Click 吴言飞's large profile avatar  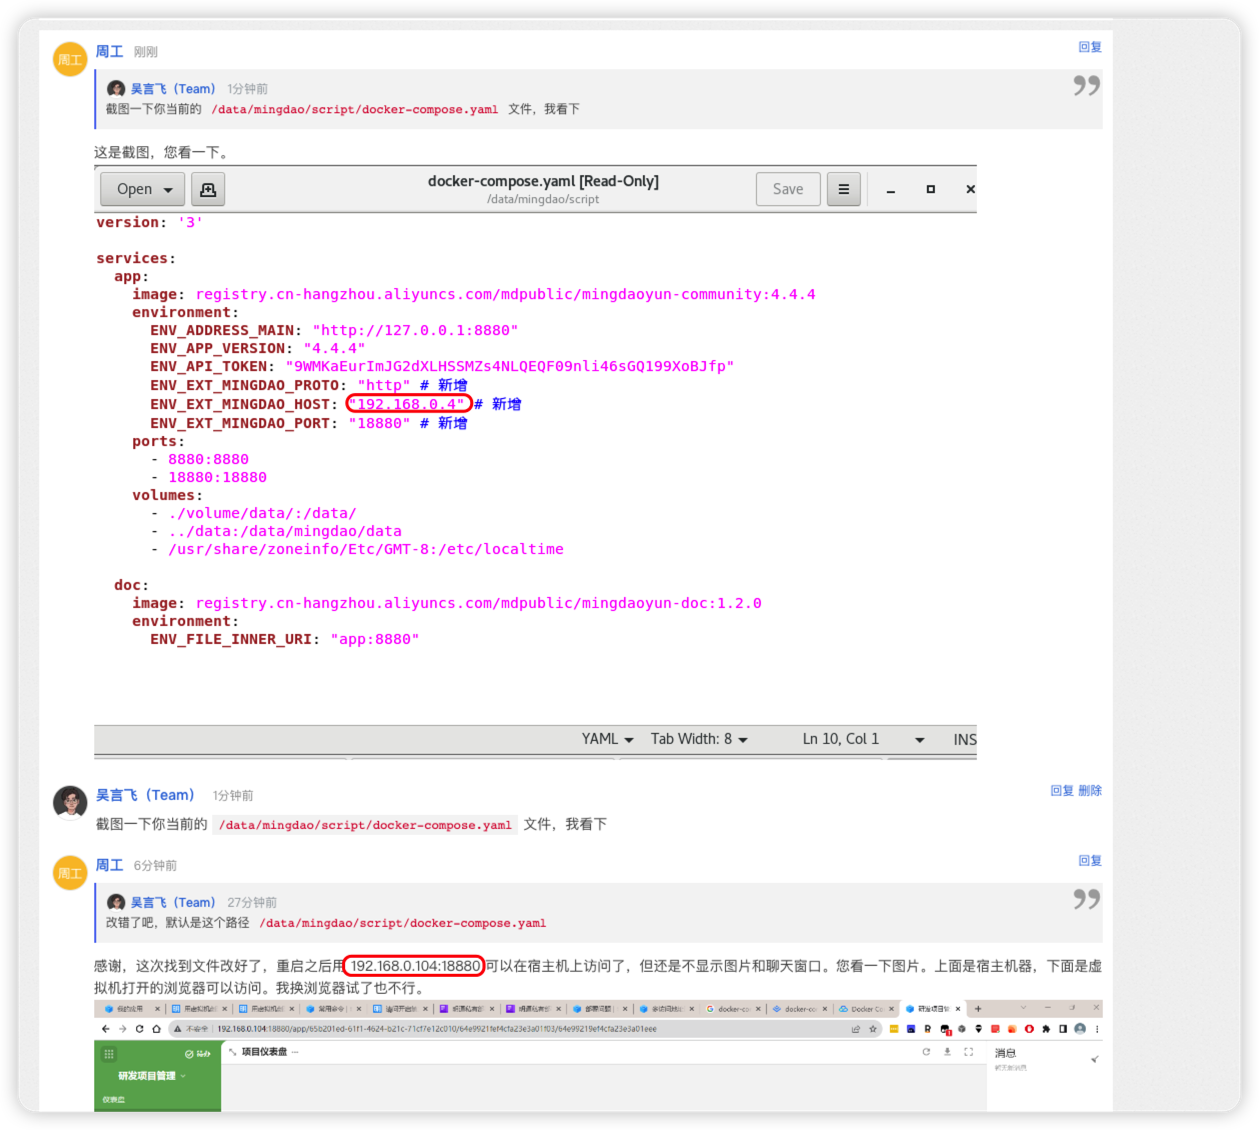[70, 802]
